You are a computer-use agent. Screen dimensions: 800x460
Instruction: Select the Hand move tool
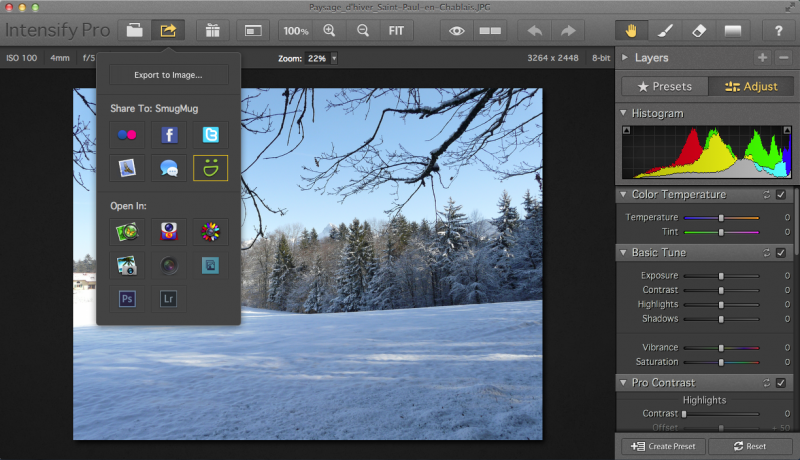[631, 31]
